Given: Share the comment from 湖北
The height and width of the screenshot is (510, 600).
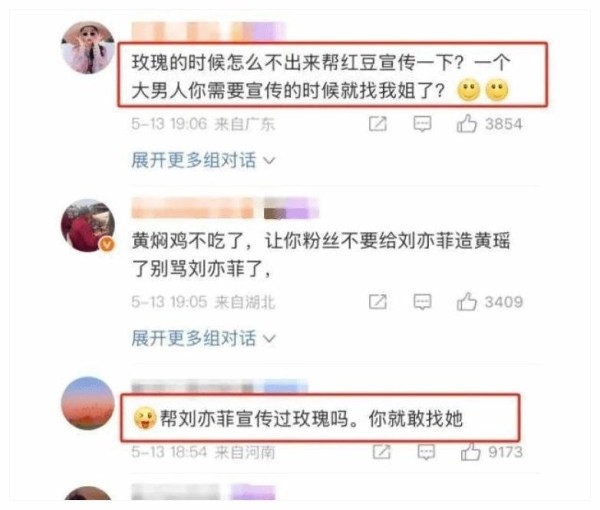Looking at the screenshot, I should pyautogui.click(x=378, y=302).
